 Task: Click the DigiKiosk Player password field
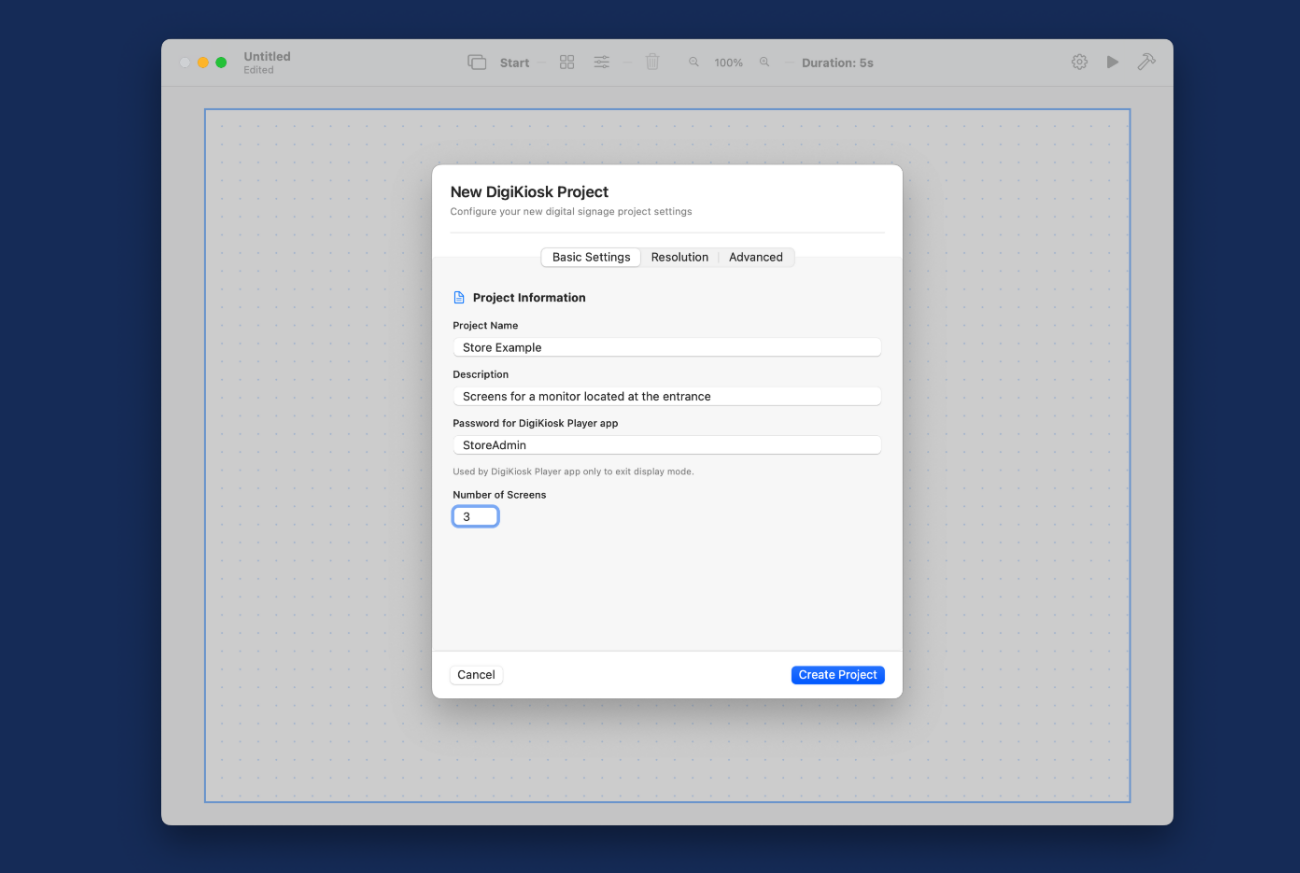click(x=666, y=445)
